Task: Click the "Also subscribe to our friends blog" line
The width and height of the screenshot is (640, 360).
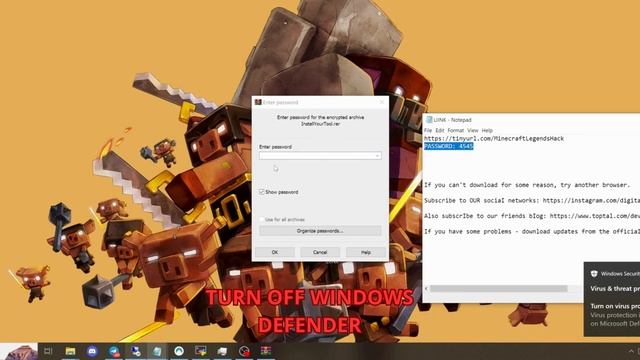Action: (x=532, y=216)
